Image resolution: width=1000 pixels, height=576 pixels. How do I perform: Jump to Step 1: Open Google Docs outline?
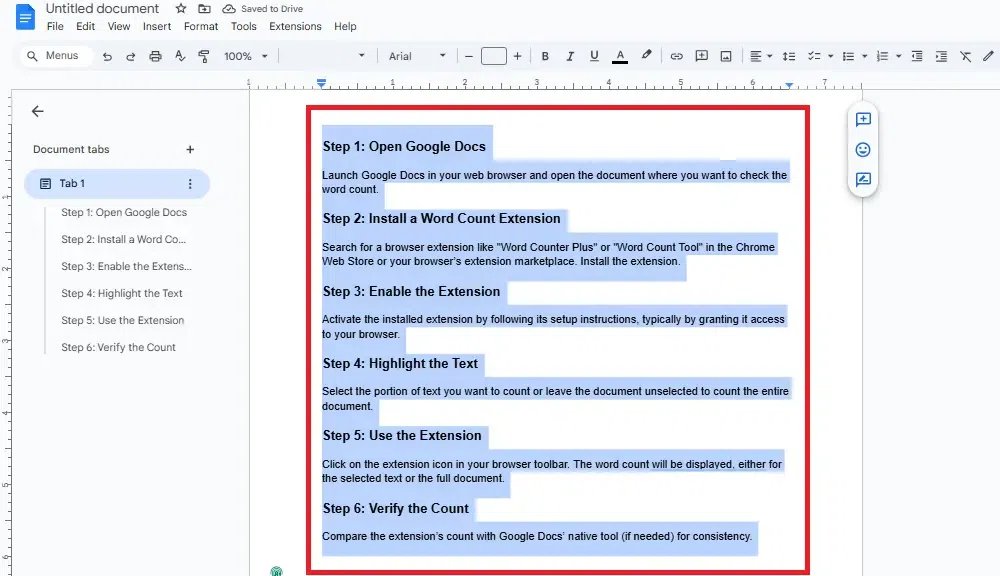[x=124, y=212]
